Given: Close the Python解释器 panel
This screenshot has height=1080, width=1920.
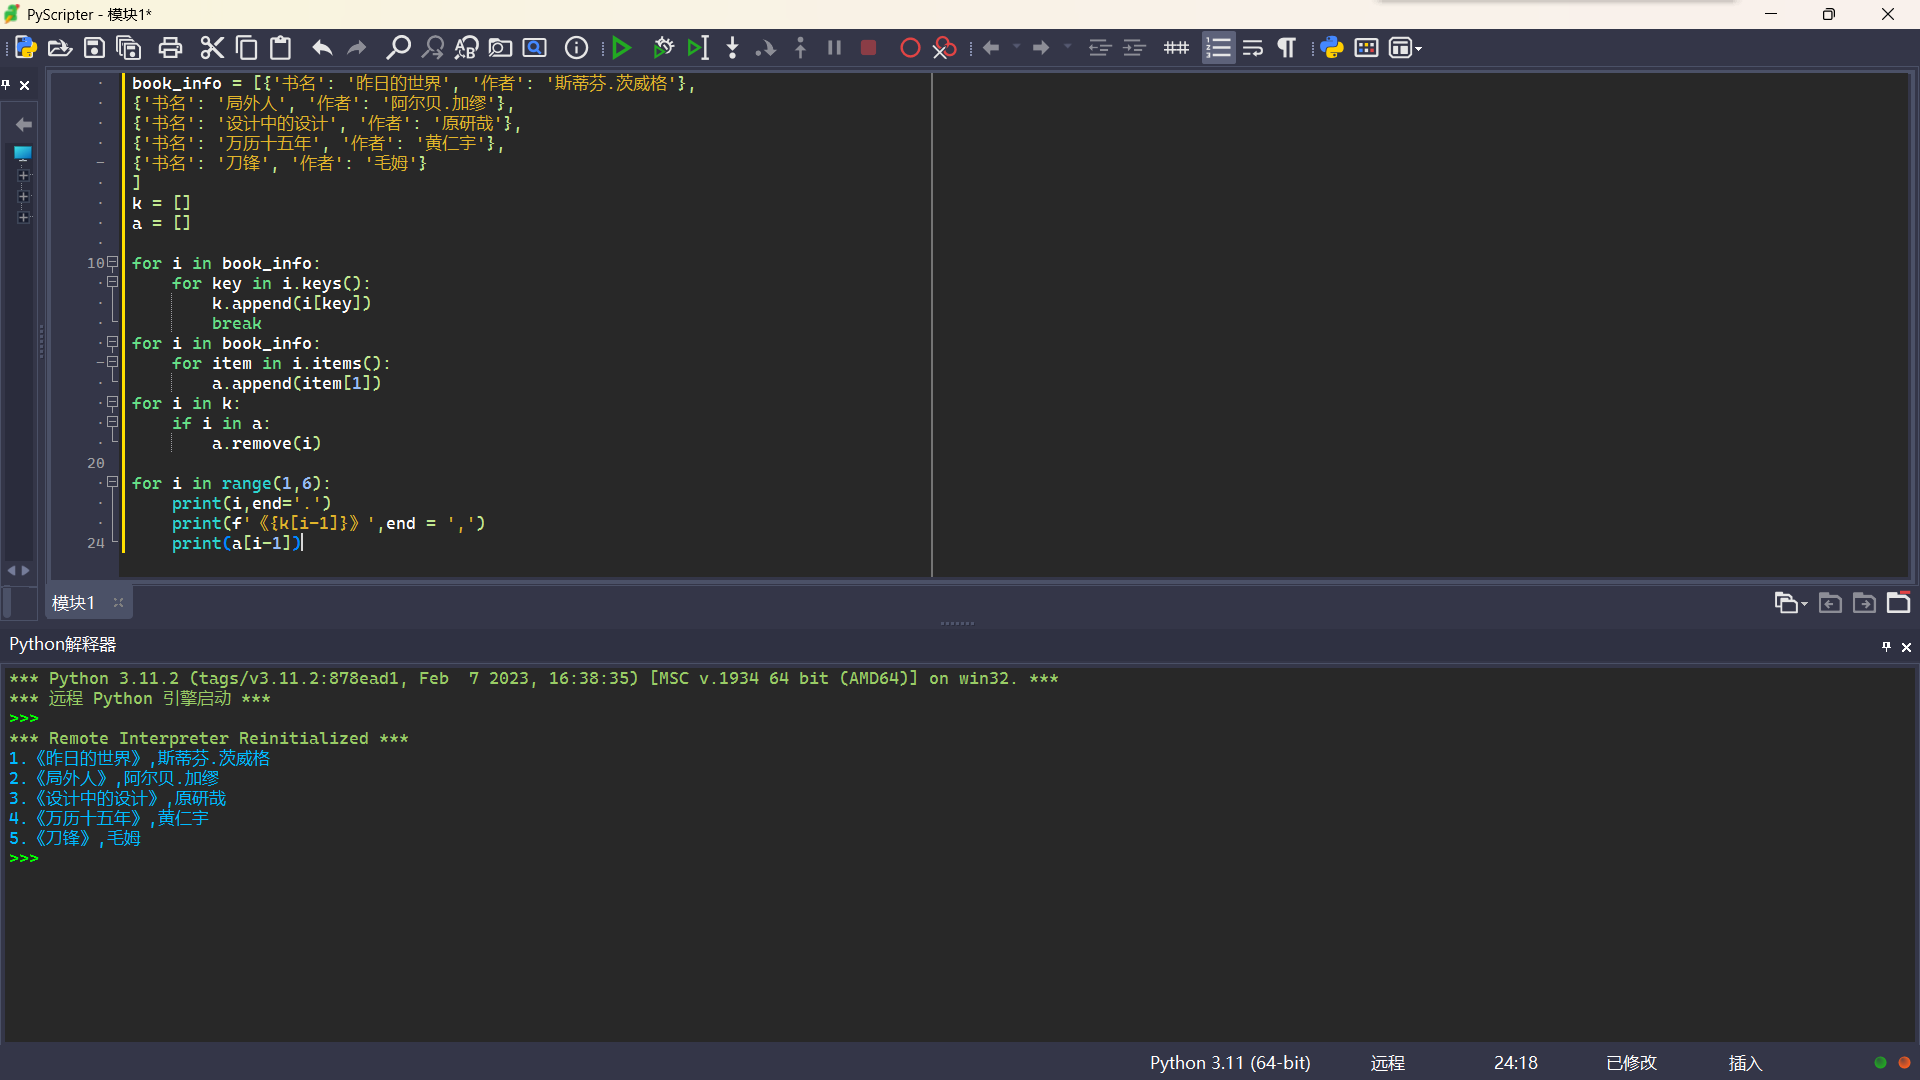Looking at the screenshot, I should [1906, 647].
